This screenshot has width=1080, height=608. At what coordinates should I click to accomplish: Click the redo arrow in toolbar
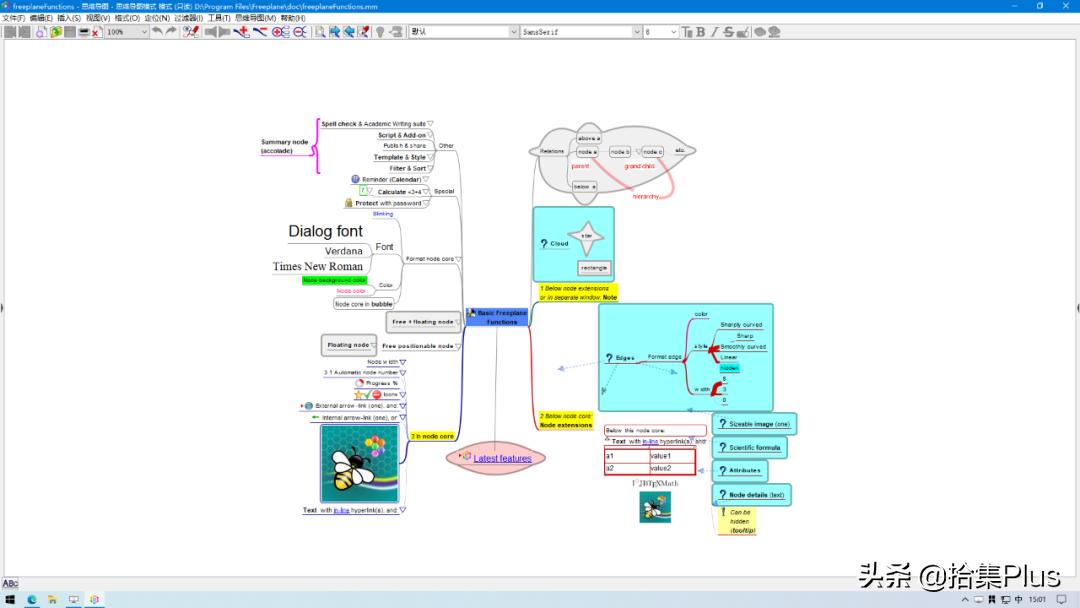(x=171, y=32)
